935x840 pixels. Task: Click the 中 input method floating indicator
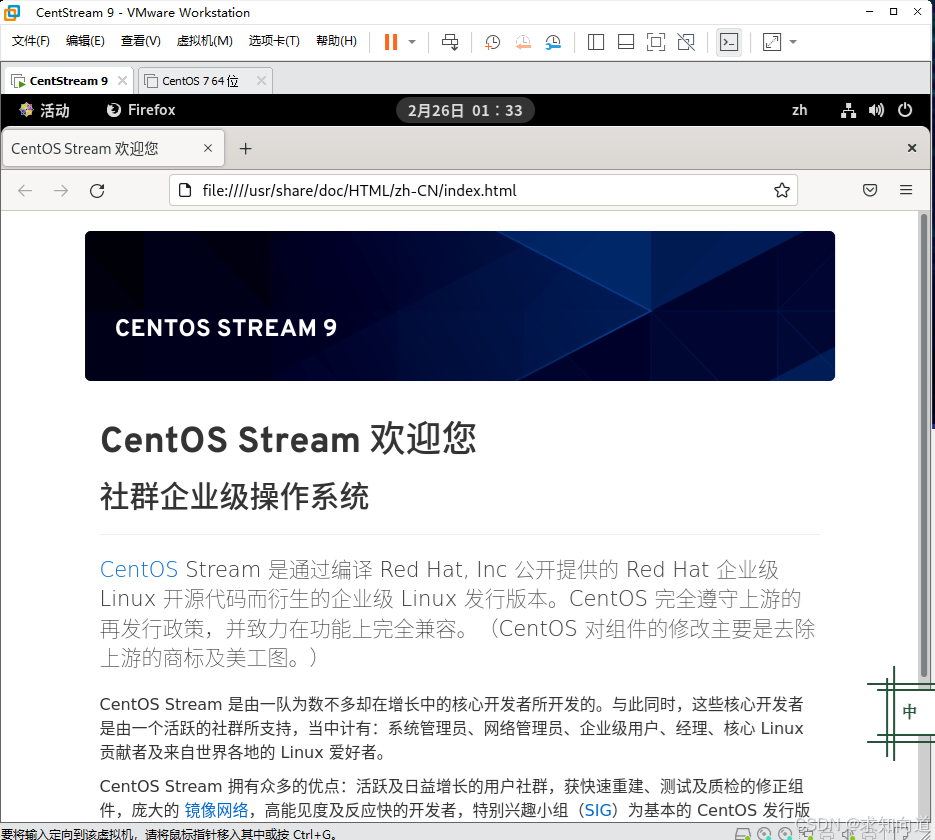click(909, 711)
